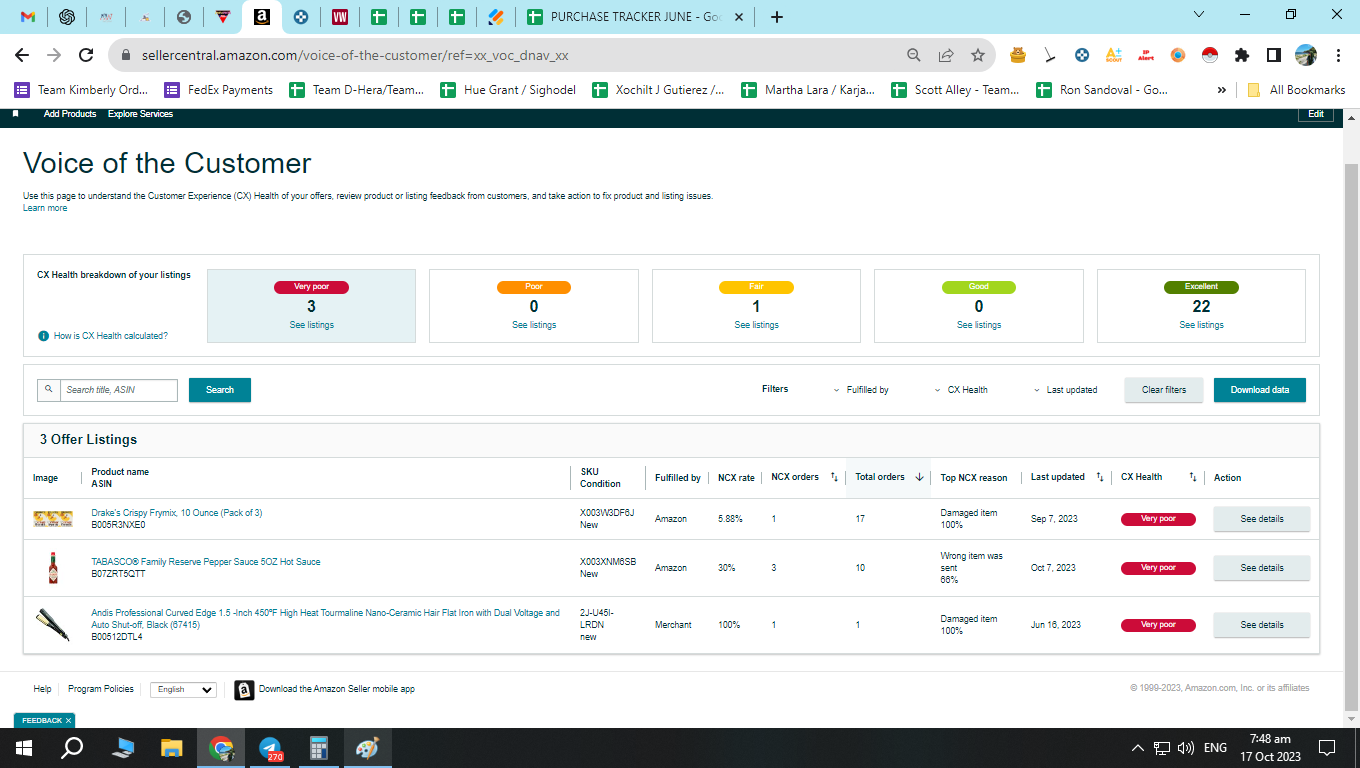View site information padlock icon
Viewport: 1360px width, 768px height.
pyautogui.click(x=127, y=56)
